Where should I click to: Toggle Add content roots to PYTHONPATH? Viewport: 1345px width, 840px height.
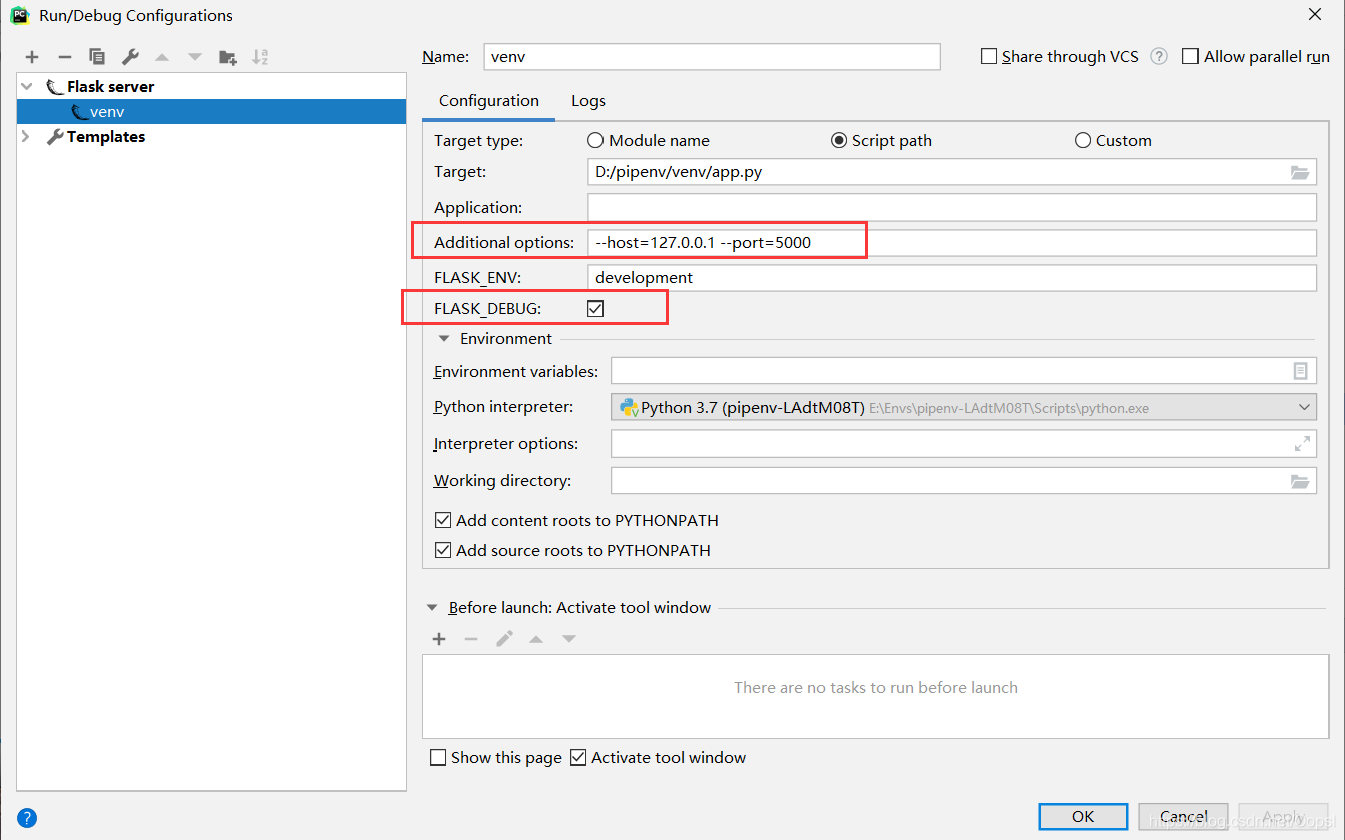(443, 520)
